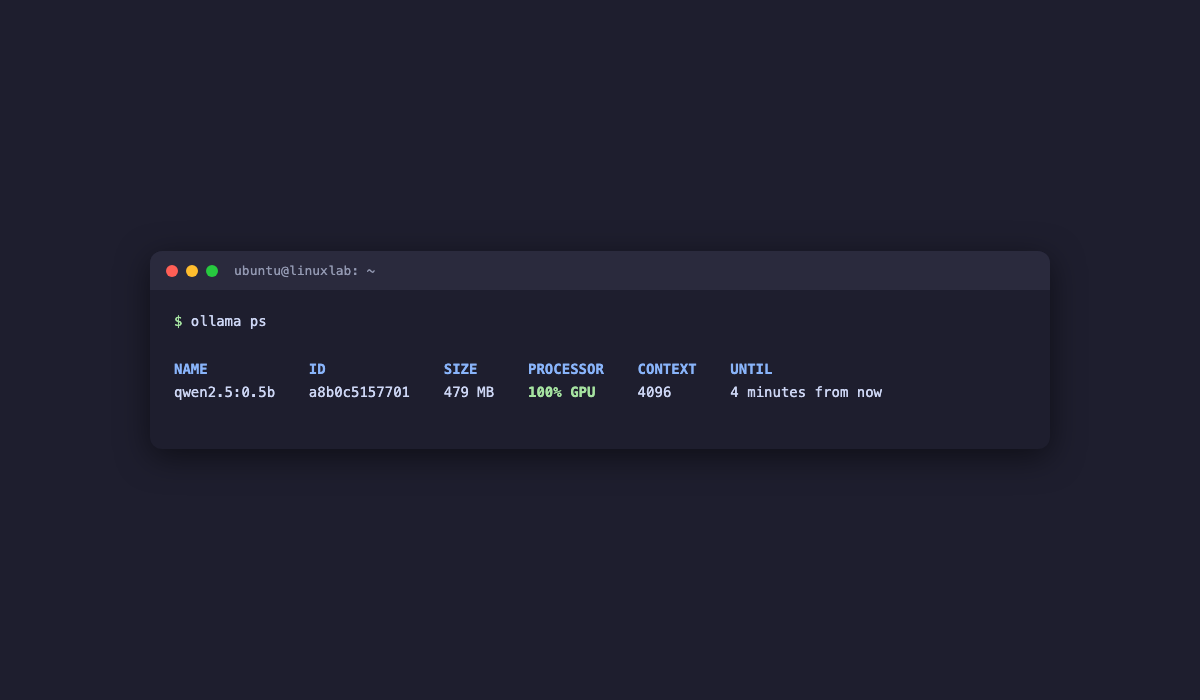Click the size value 479 MB
1200x700 pixels.
point(469,392)
